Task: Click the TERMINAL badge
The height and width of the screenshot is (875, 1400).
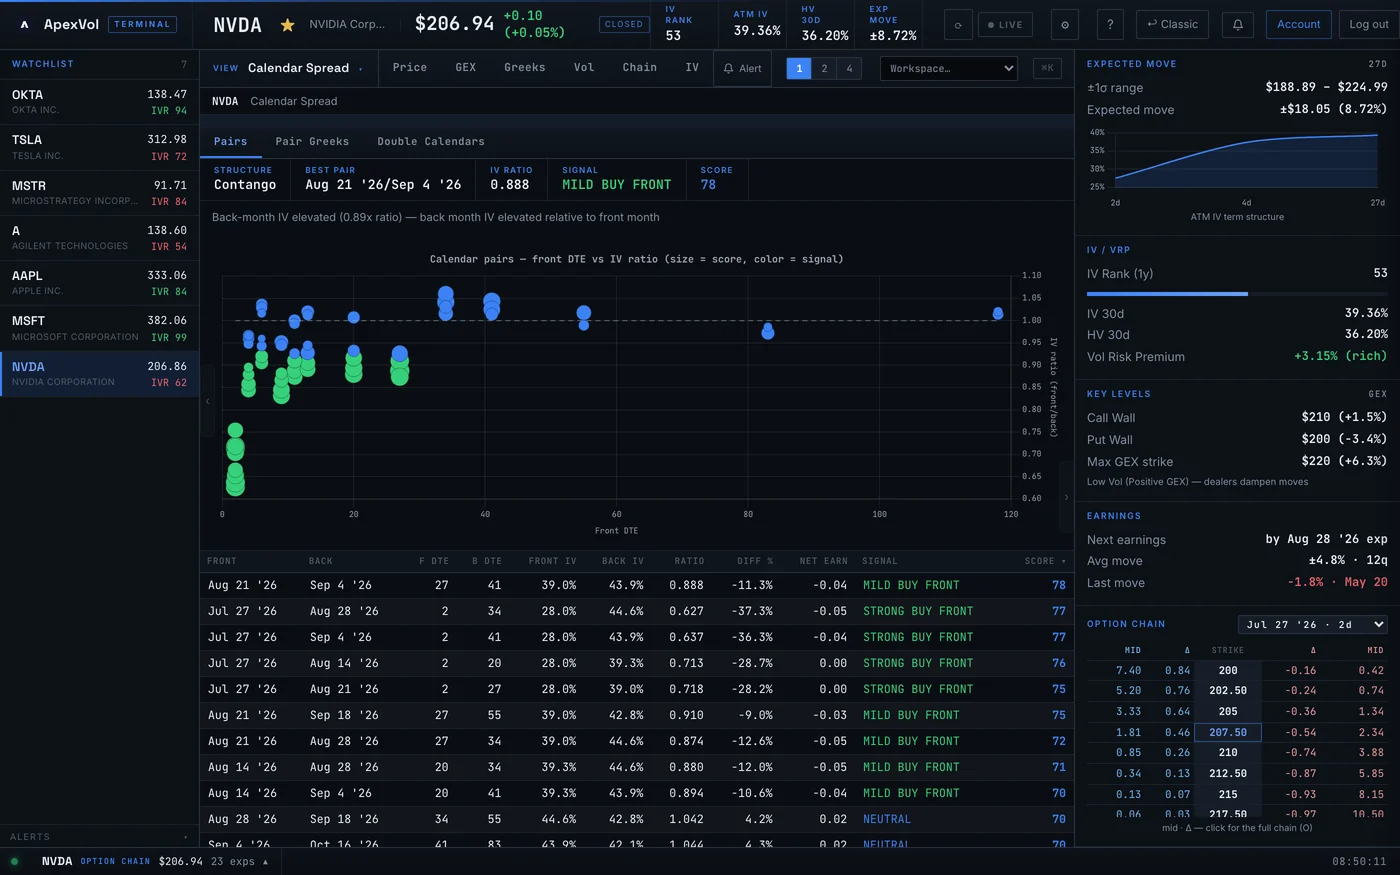Action: tap(142, 24)
